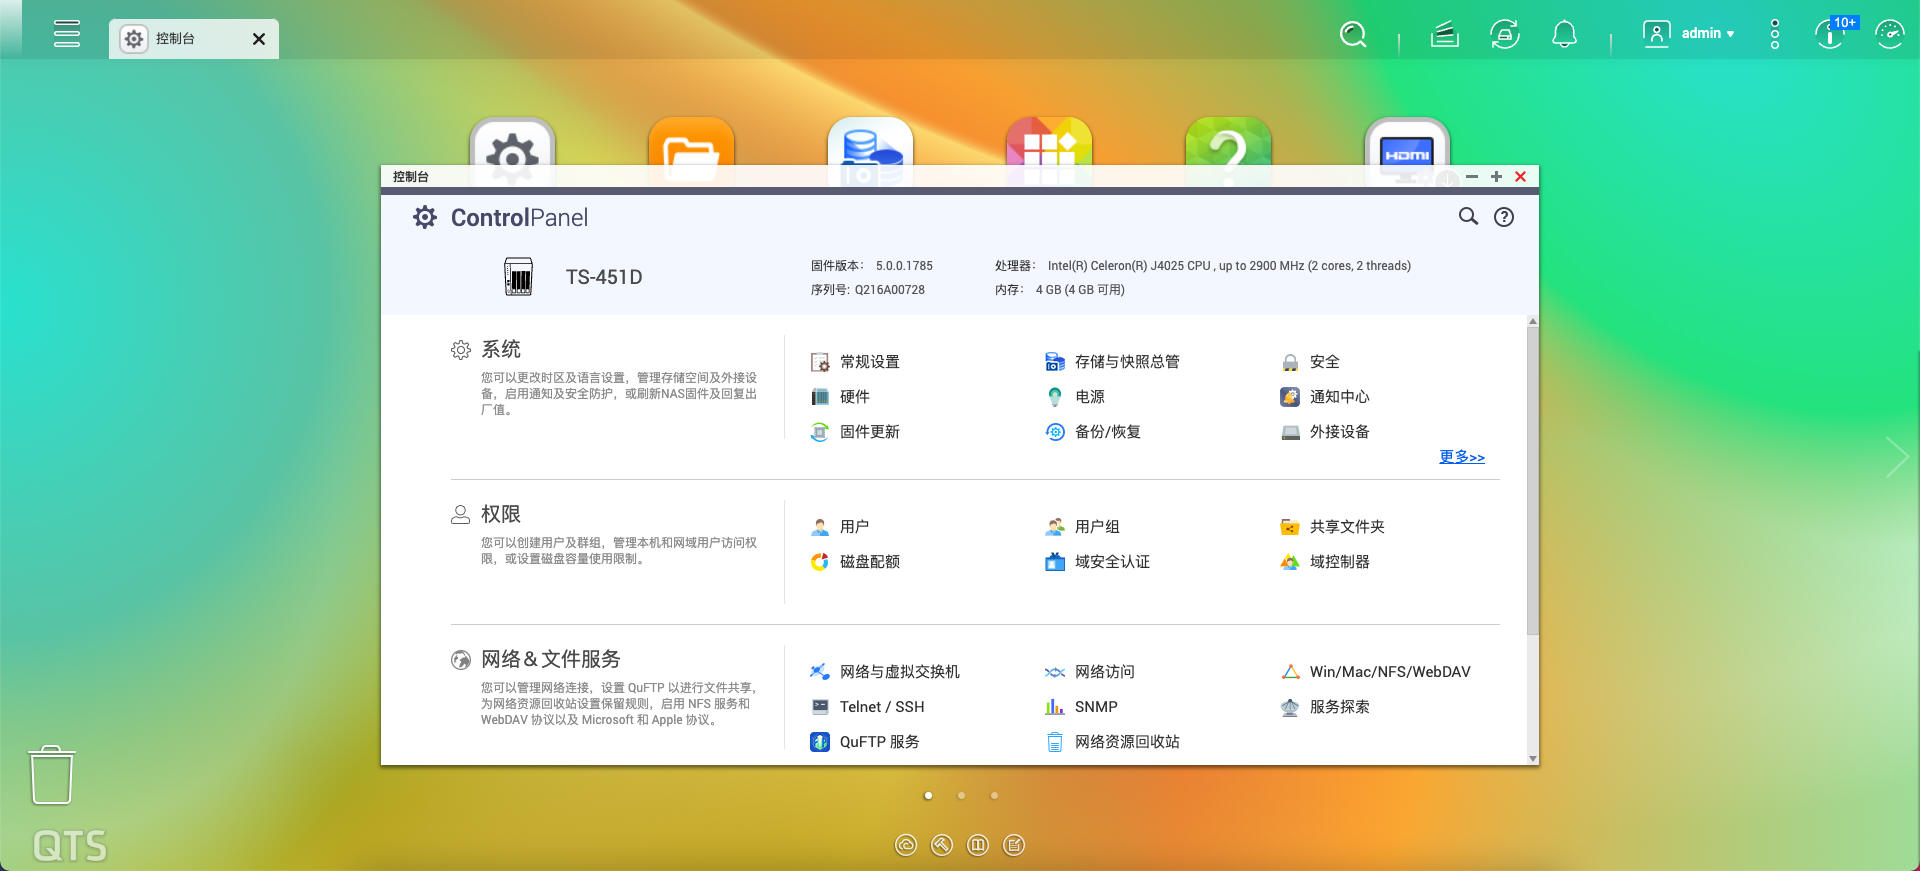Open the main menu hamburger icon
The image size is (1920, 871).
click(67, 33)
